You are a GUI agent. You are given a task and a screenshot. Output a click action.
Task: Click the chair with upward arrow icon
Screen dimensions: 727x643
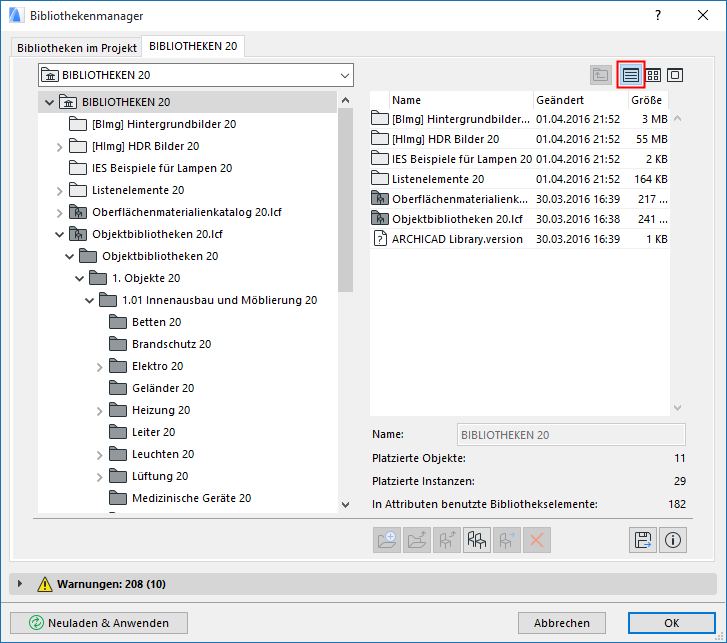(446, 540)
